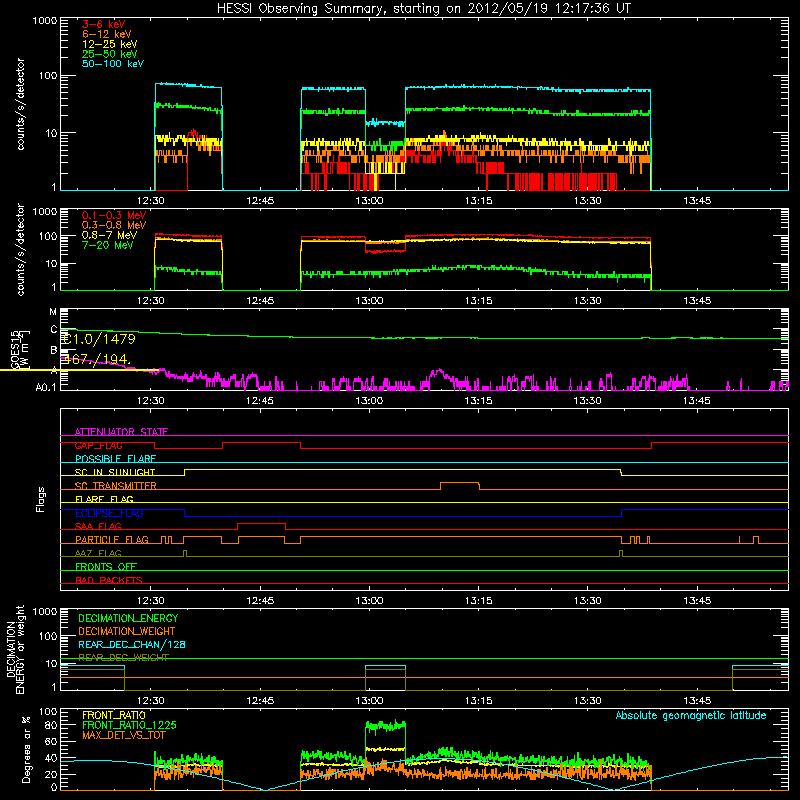Viewport: 800px width, 800px height.
Task: Click the REAR_DEC_CHAN/128 legend label
Action: [132, 645]
